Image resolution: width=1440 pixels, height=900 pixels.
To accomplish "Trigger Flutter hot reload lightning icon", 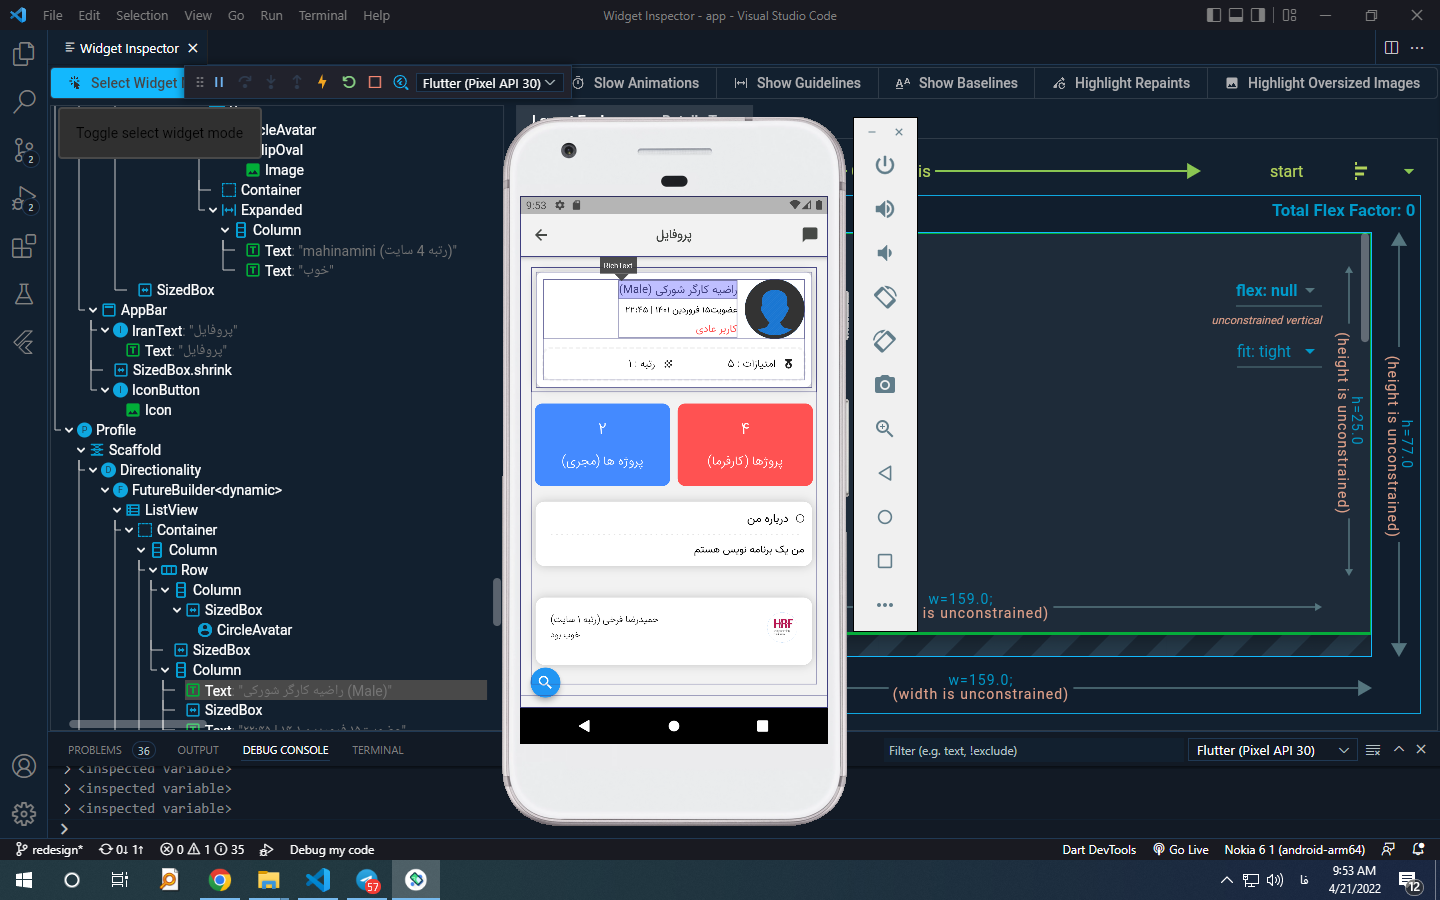I will 322,83.
